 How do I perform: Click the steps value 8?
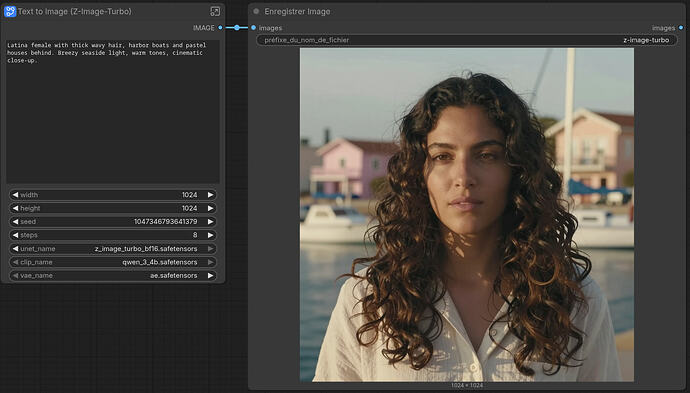click(x=195, y=235)
